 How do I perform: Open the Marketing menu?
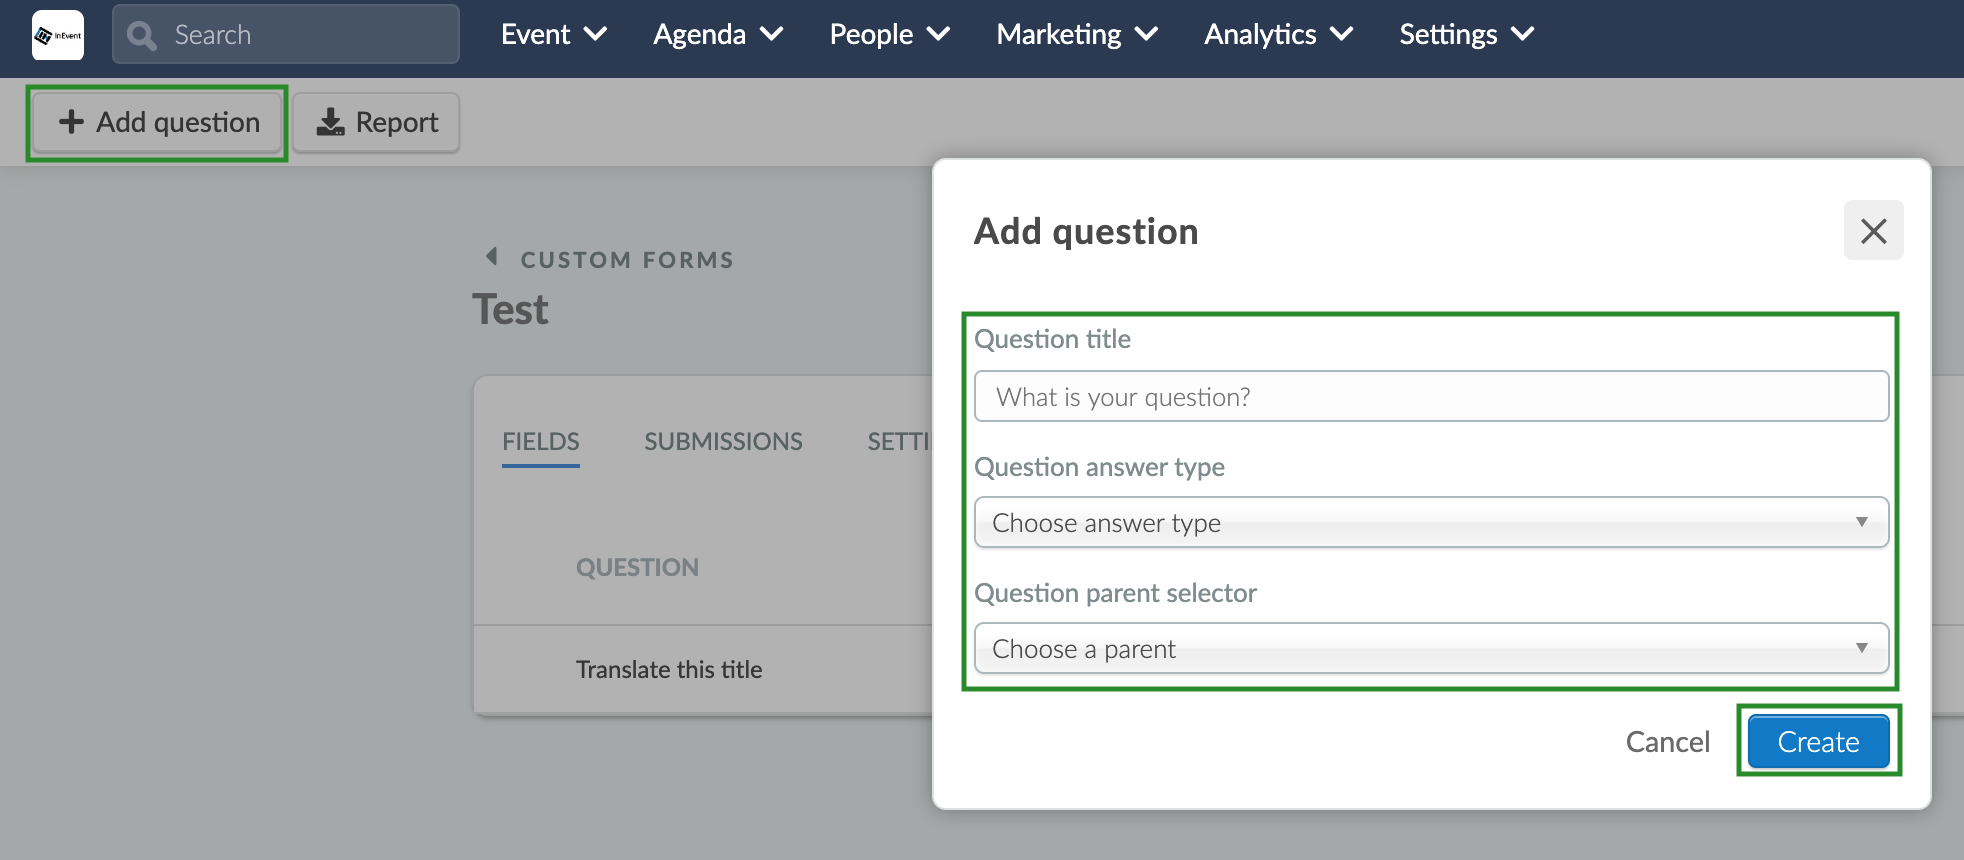(x=1077, y=34)
